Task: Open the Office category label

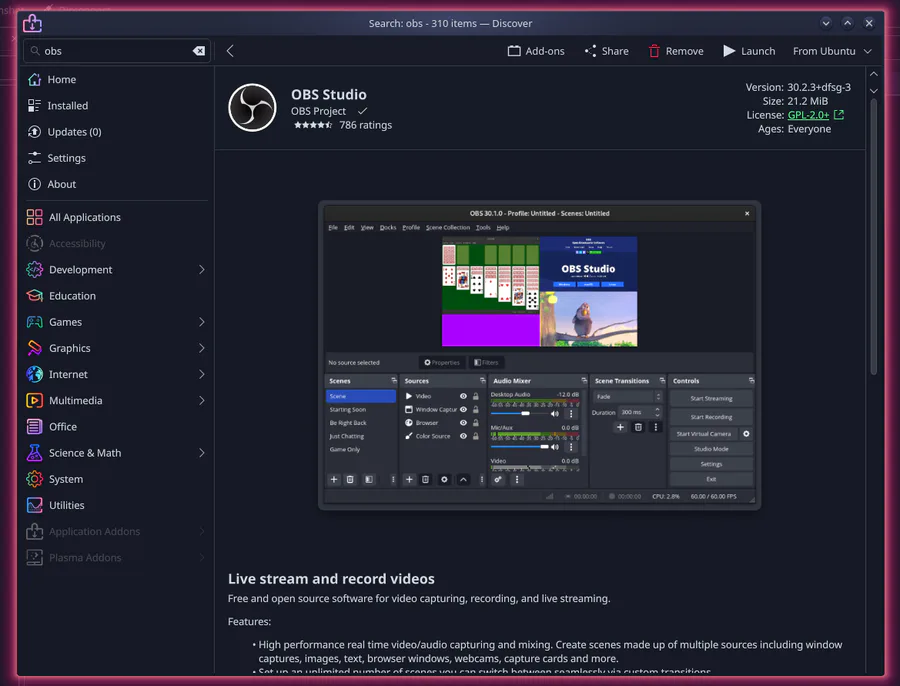Action: 63,427
